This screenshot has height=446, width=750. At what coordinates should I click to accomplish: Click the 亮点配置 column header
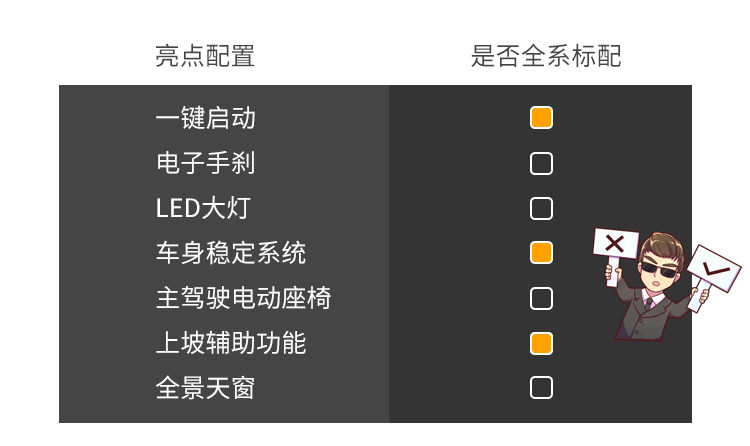tap(205, 56)
